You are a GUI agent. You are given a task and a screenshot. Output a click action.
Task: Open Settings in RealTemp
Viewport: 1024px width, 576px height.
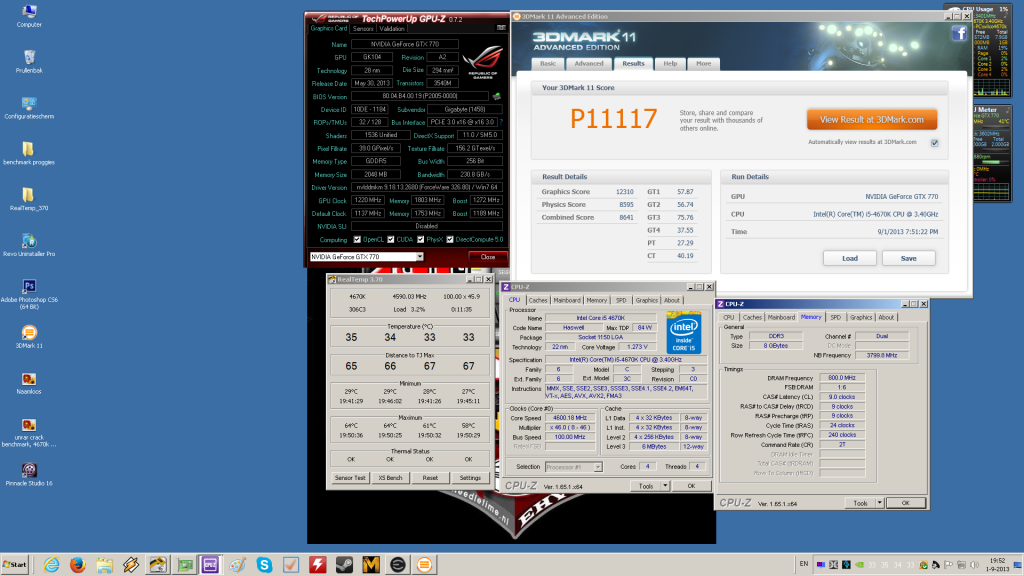[x=470, y=477]
